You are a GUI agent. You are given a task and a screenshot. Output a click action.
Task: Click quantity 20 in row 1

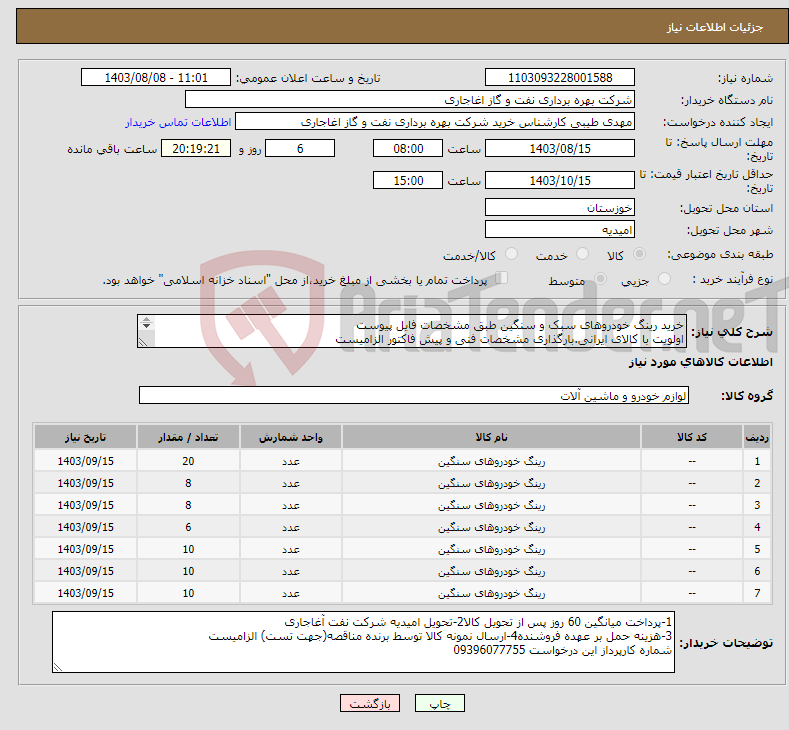coord(188,461)
